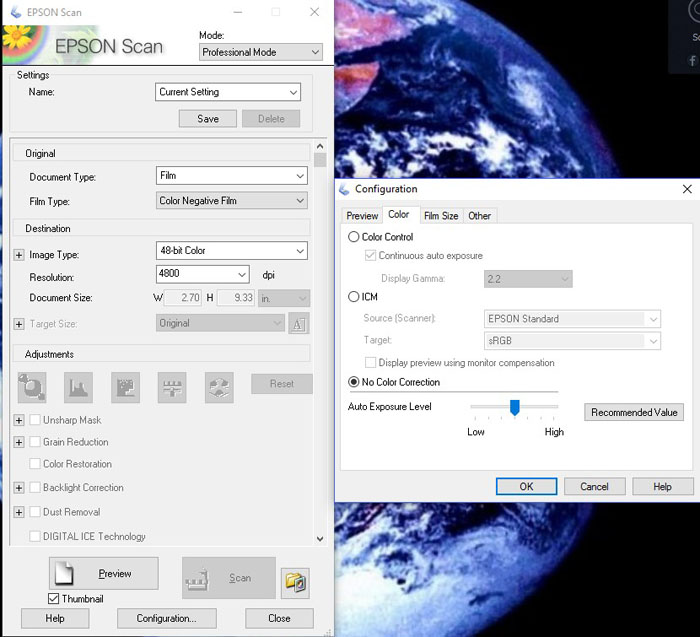Enable the Unsharp Mask checkbox
The image size is (700, 637).
pos(35,420)
